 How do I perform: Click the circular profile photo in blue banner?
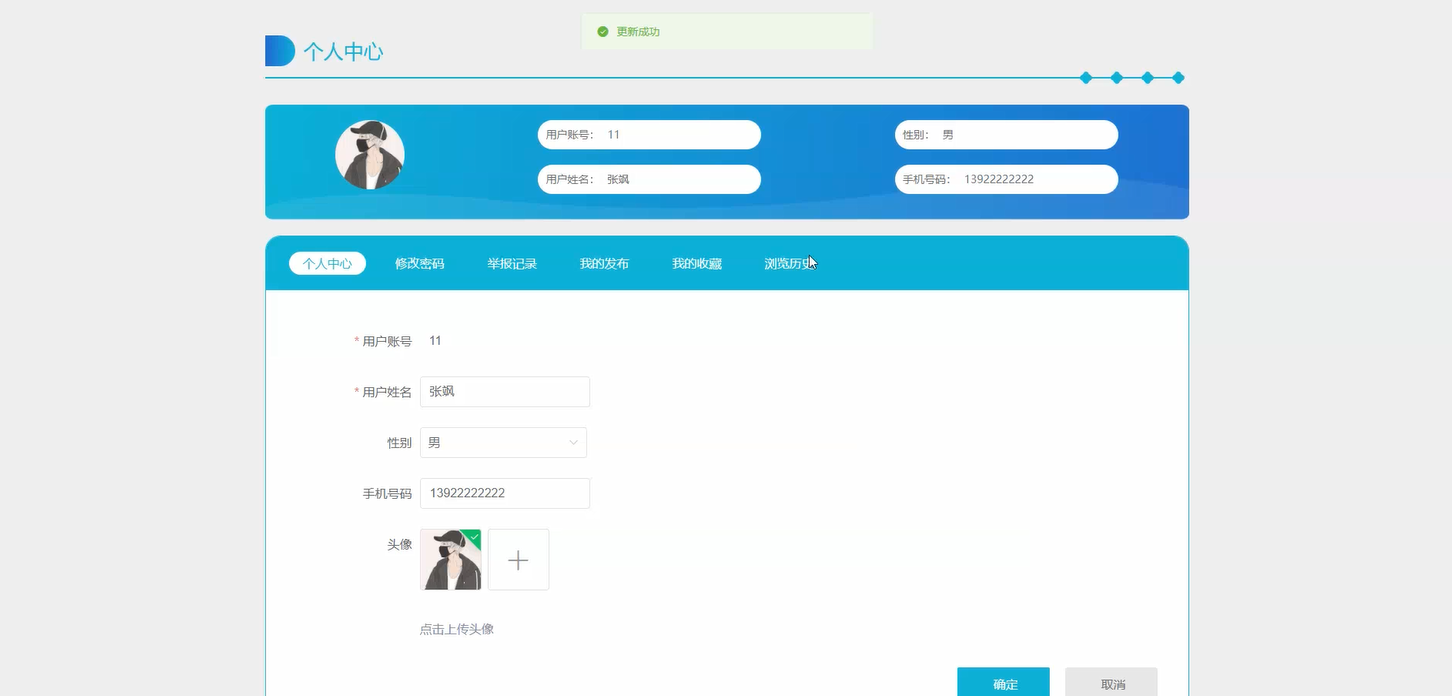click(x=369, y=154)
